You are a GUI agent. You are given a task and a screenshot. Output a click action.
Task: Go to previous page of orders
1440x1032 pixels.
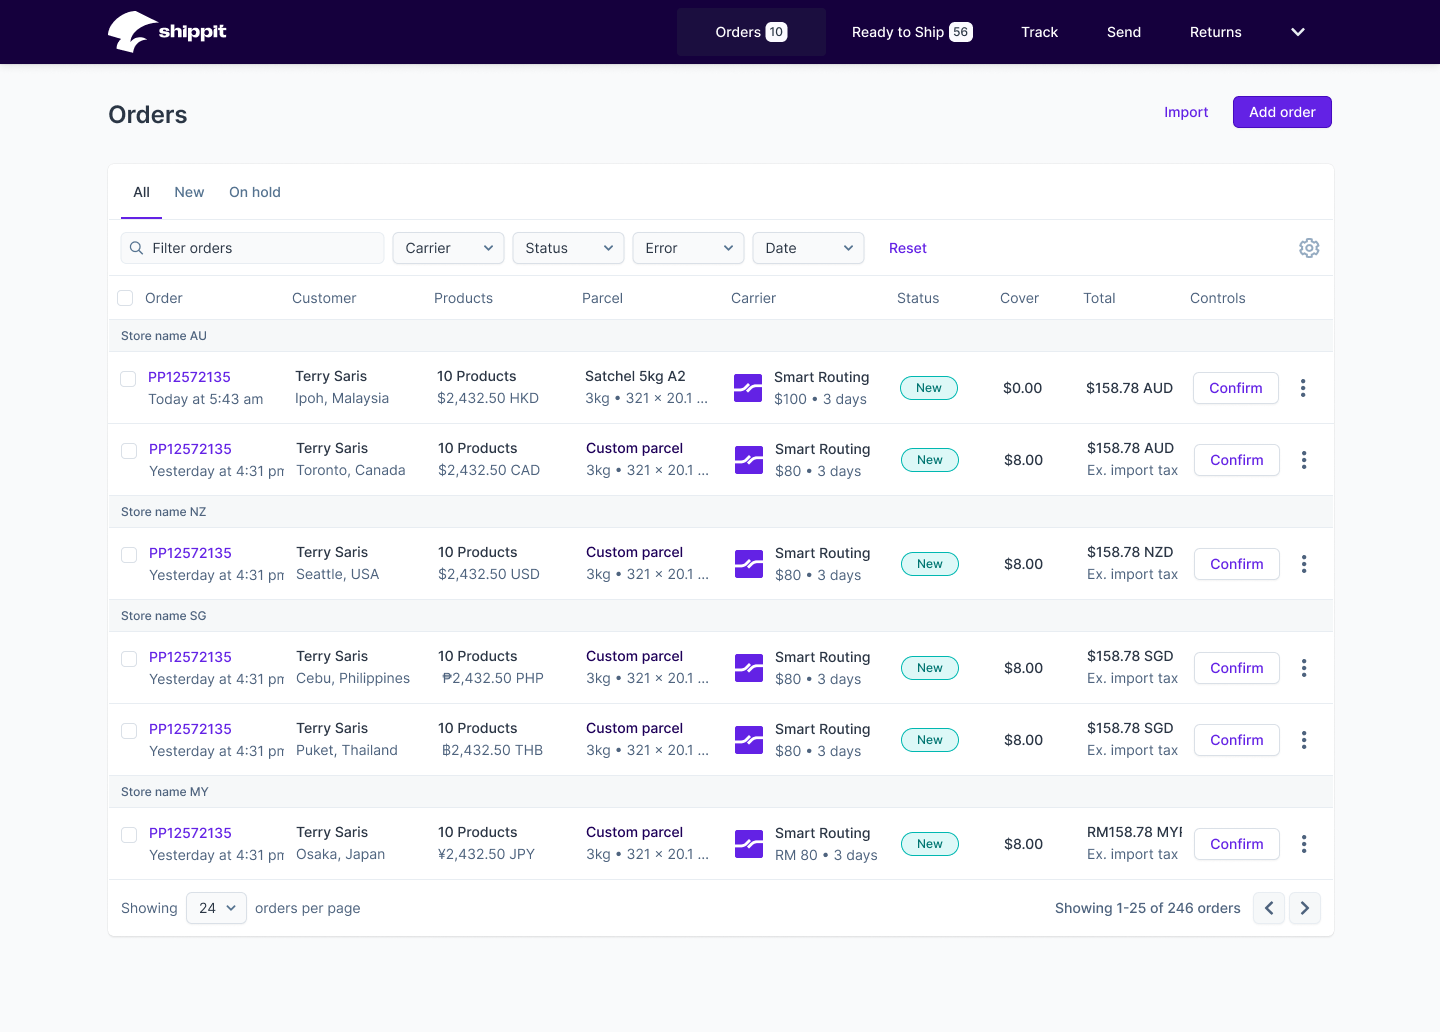pyautogui.click(x=1269, y=908)
